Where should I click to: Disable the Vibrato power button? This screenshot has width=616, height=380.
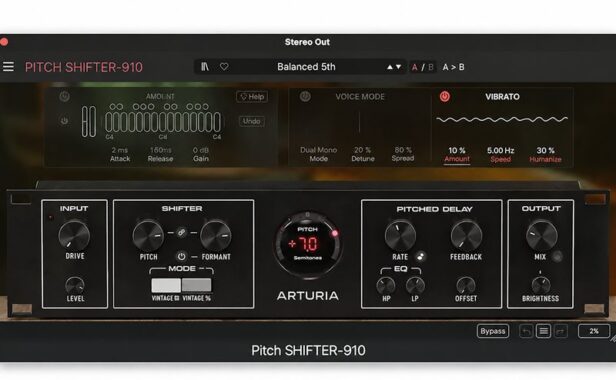(x=445, y=97)
